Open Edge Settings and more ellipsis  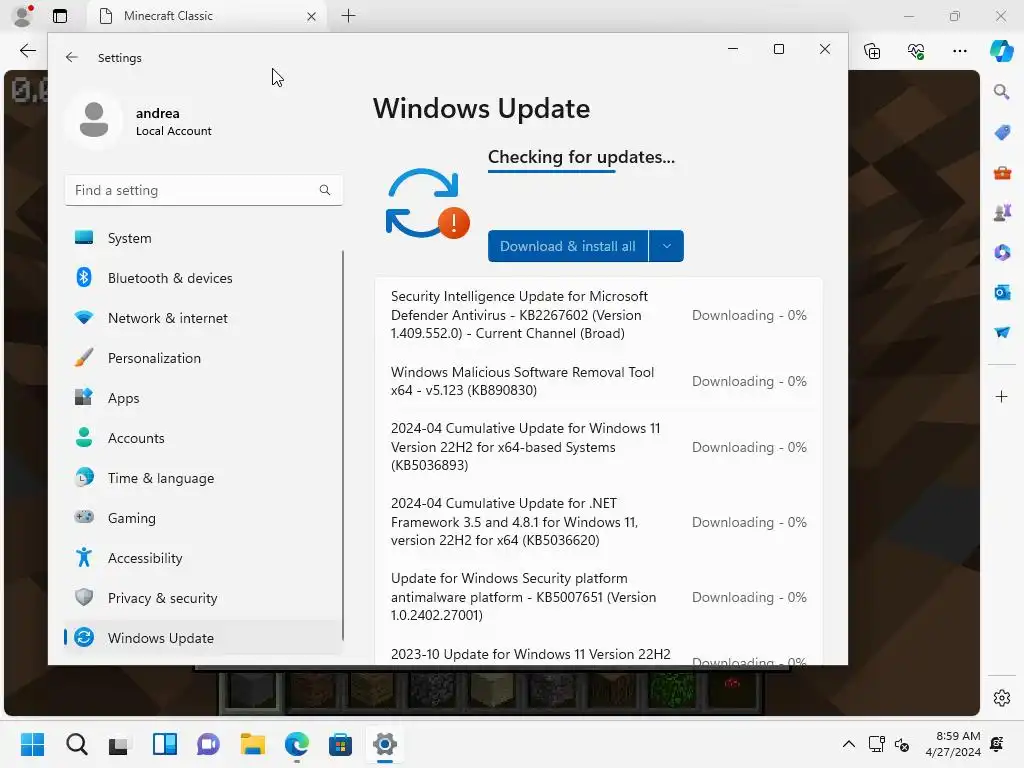(x=959, y=51)
